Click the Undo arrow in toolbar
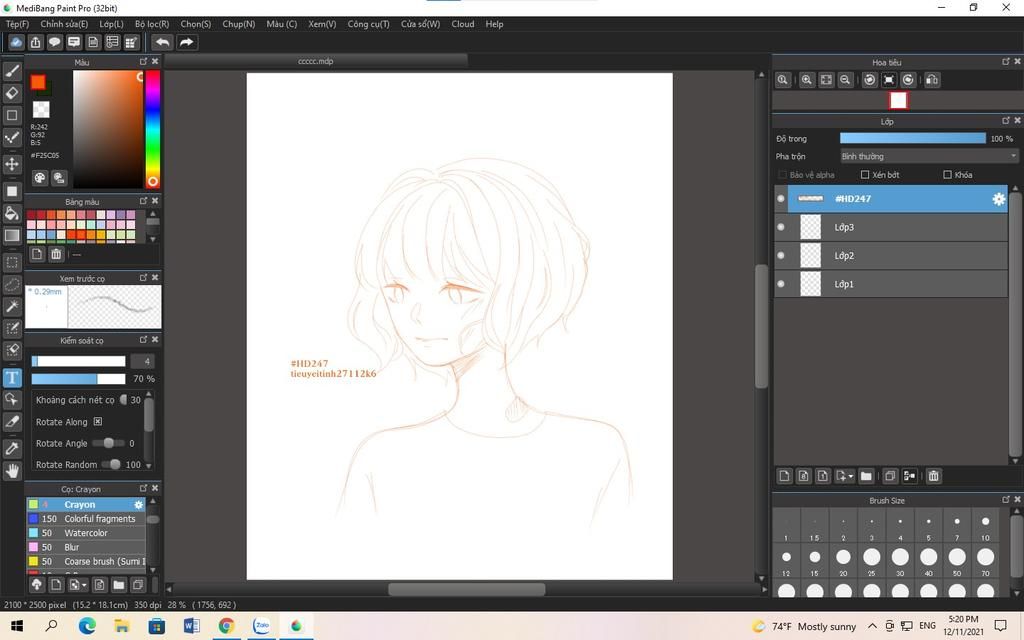Screen dimensions: 1024x640 click(x=163, y=42)
